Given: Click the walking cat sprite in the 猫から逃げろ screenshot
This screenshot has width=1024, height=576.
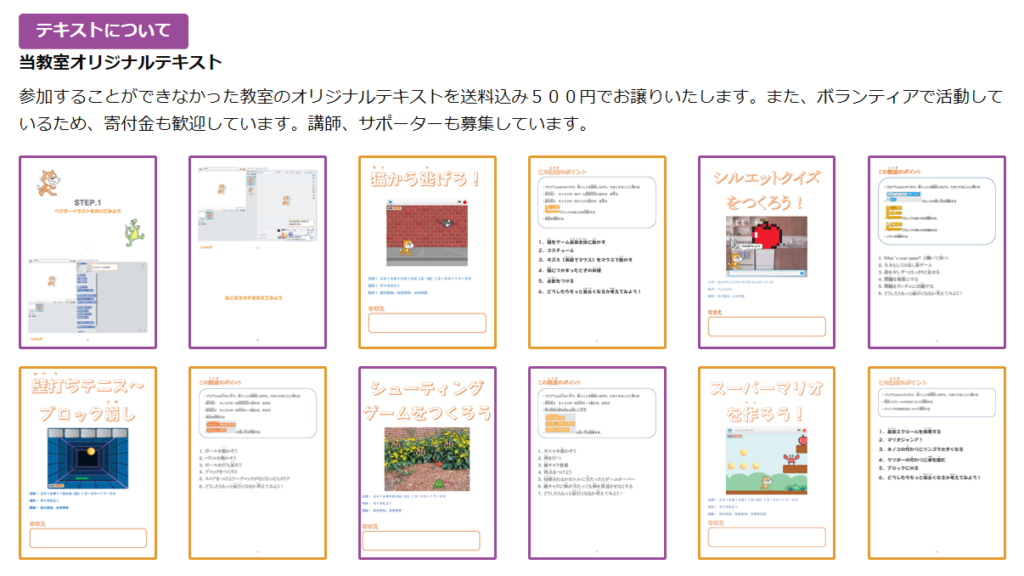Looking at the screenshot, I should (x=406, y=247).
